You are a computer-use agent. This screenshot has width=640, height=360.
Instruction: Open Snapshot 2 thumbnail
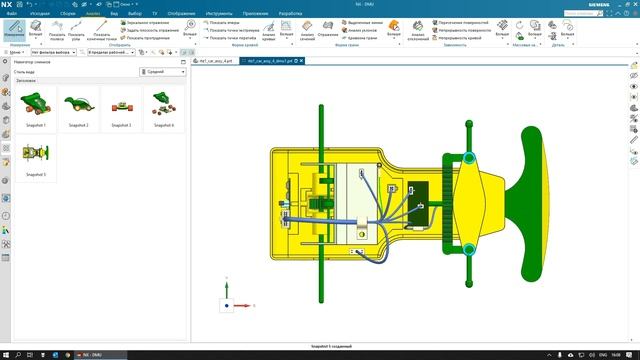(x=79, y=109)
